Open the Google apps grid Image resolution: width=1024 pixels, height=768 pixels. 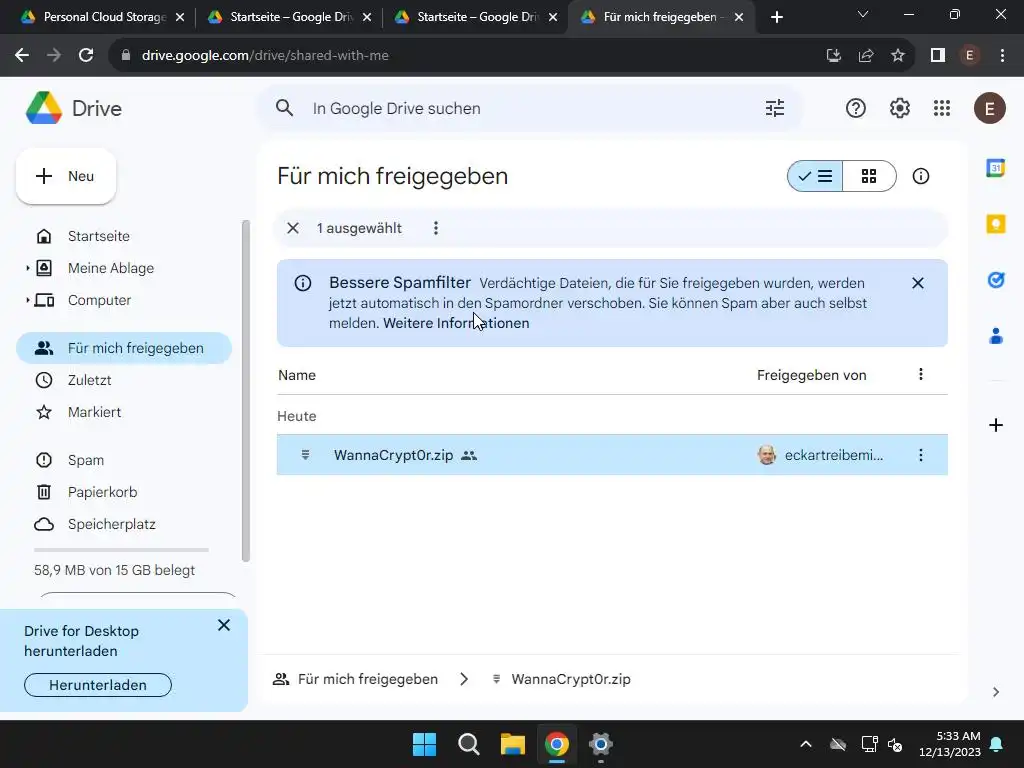(x=942, y=108)
